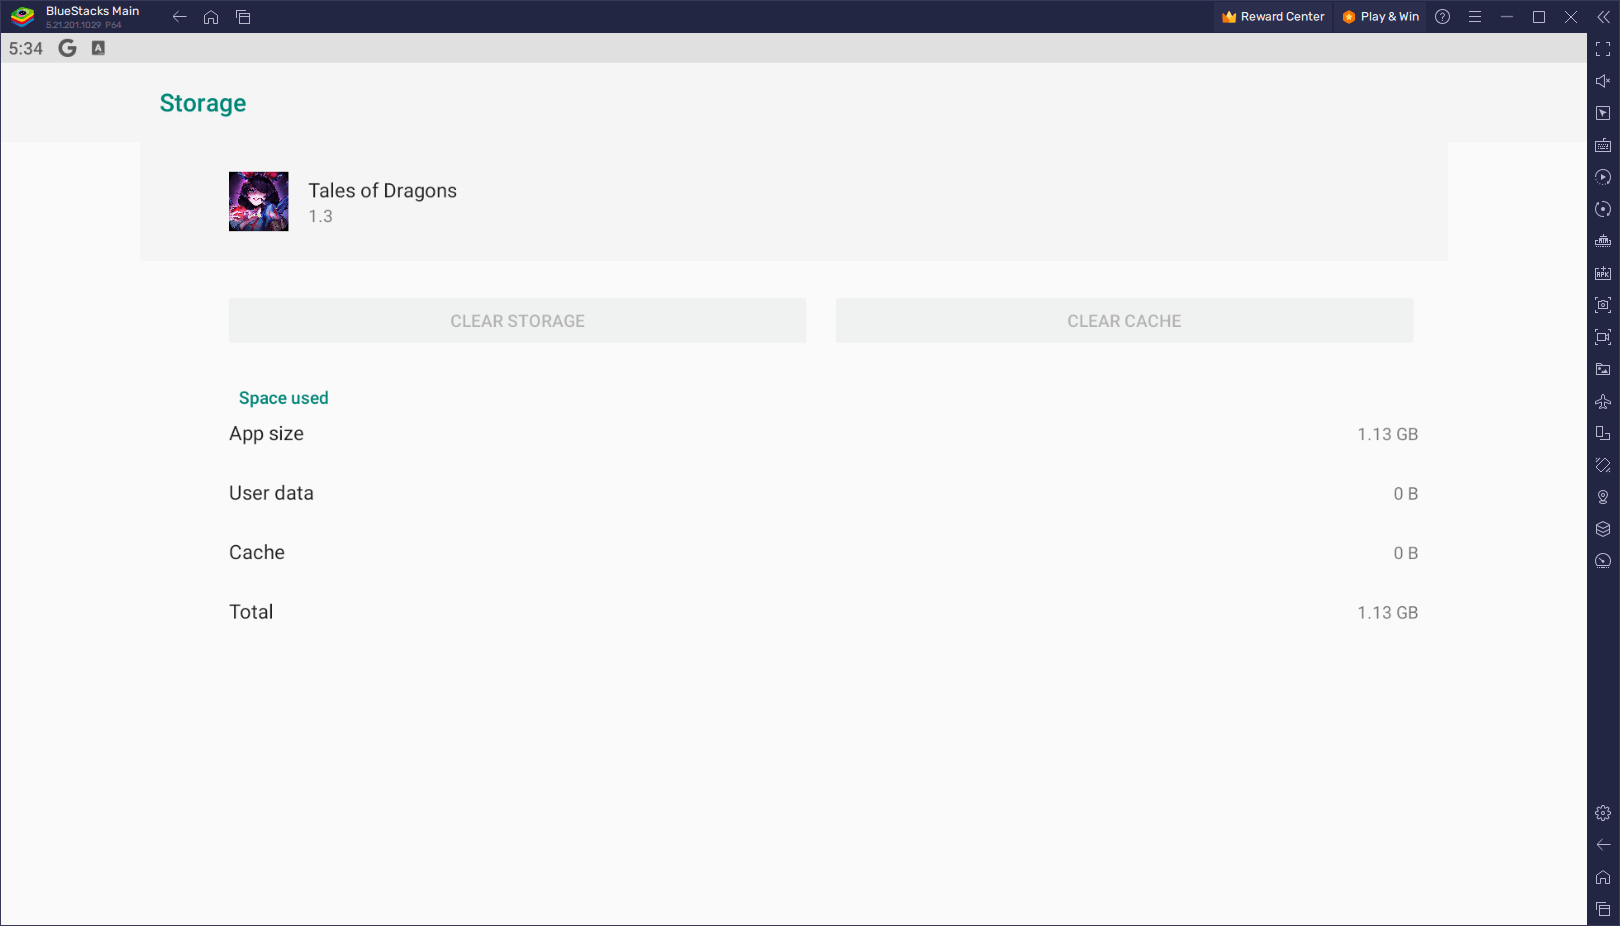
Task: Click the shake device icon
Action: pos(1603,465)
